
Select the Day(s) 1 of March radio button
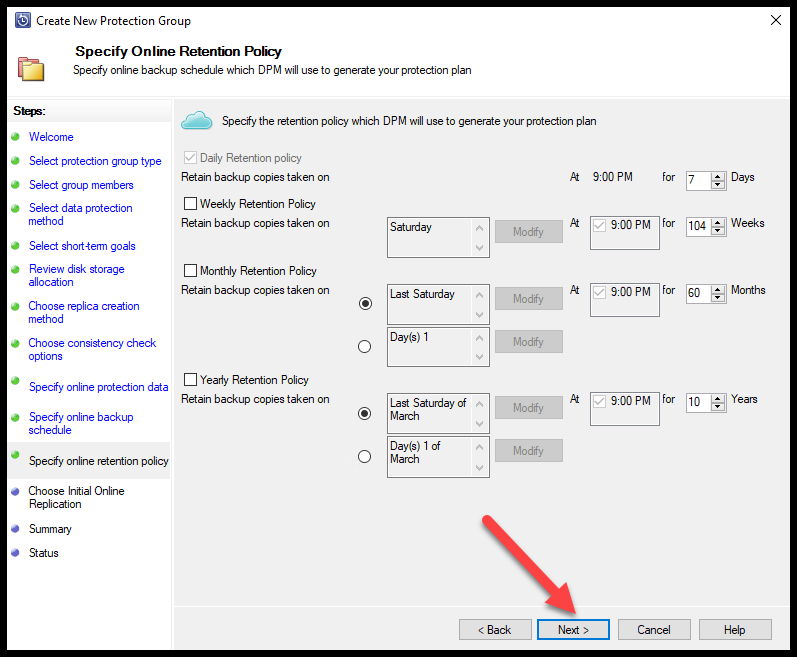(364, 456)
